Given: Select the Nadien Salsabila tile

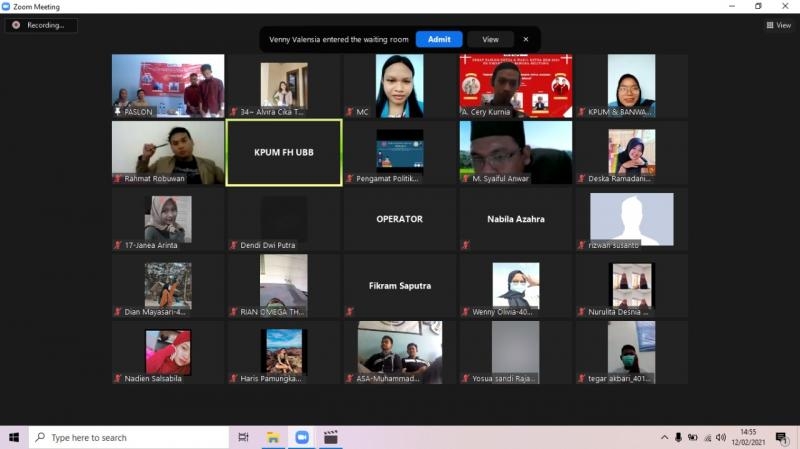Looking at the screenshot, I should (168, 353).
